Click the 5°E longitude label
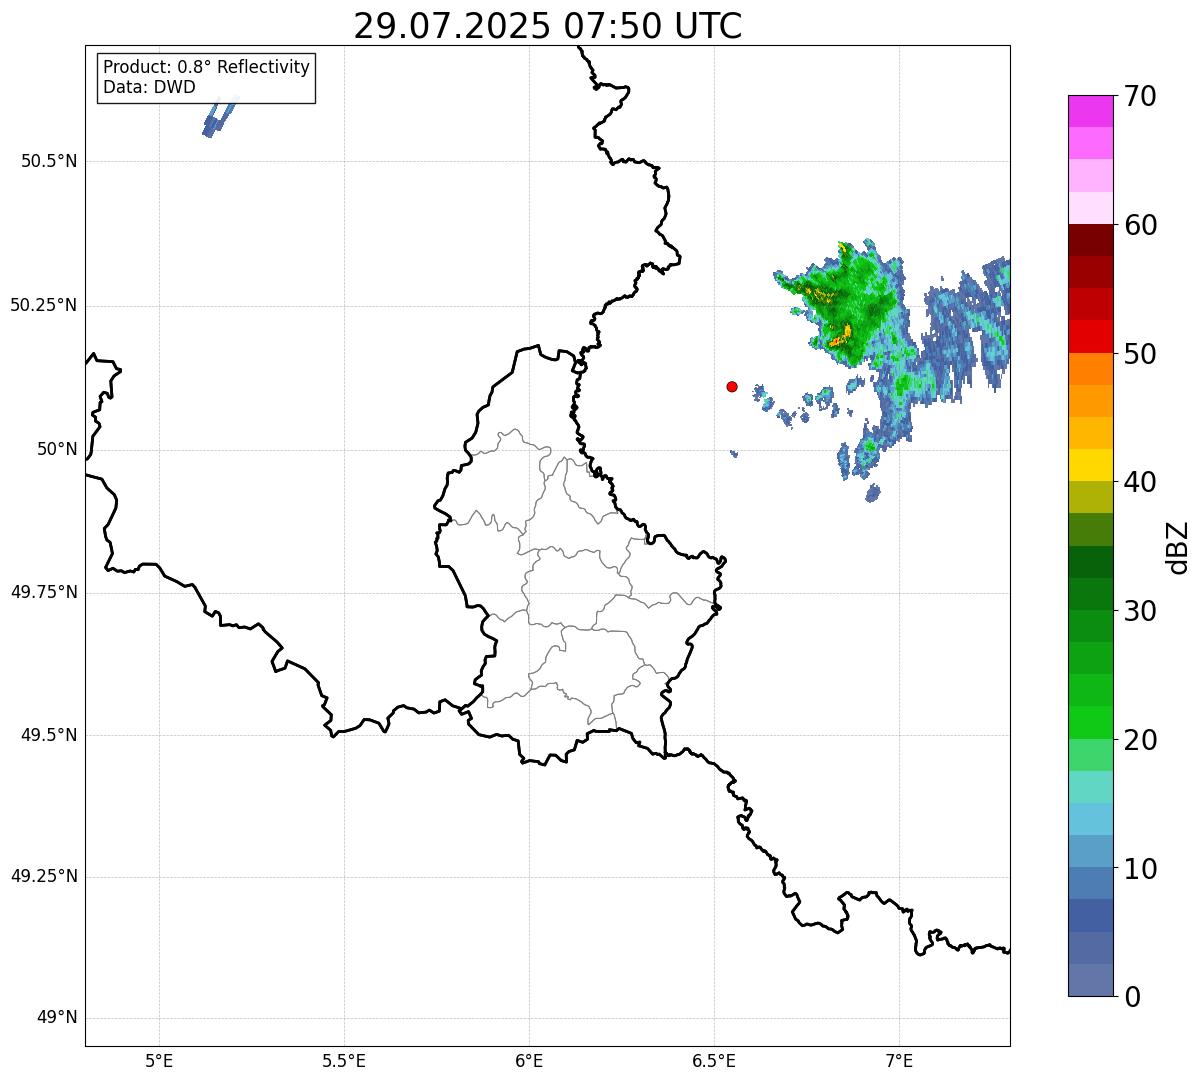Viewport: 1202px width, 1081px height. coord(159,1061)
